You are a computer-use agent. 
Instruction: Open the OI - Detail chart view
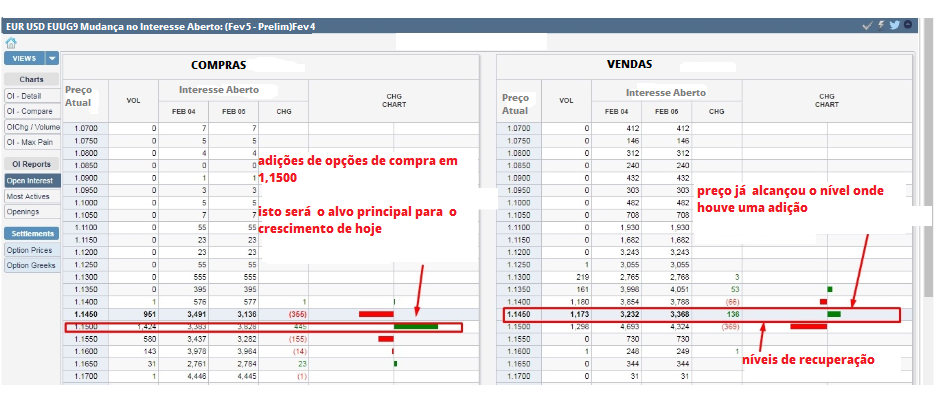32,96
